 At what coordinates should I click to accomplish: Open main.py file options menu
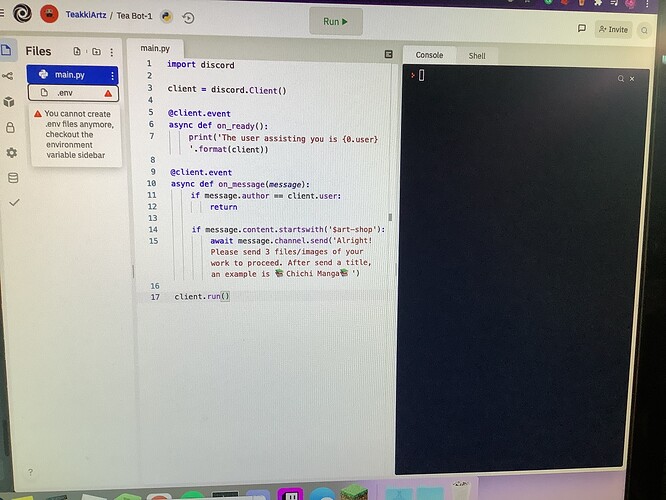coord(112,76)
